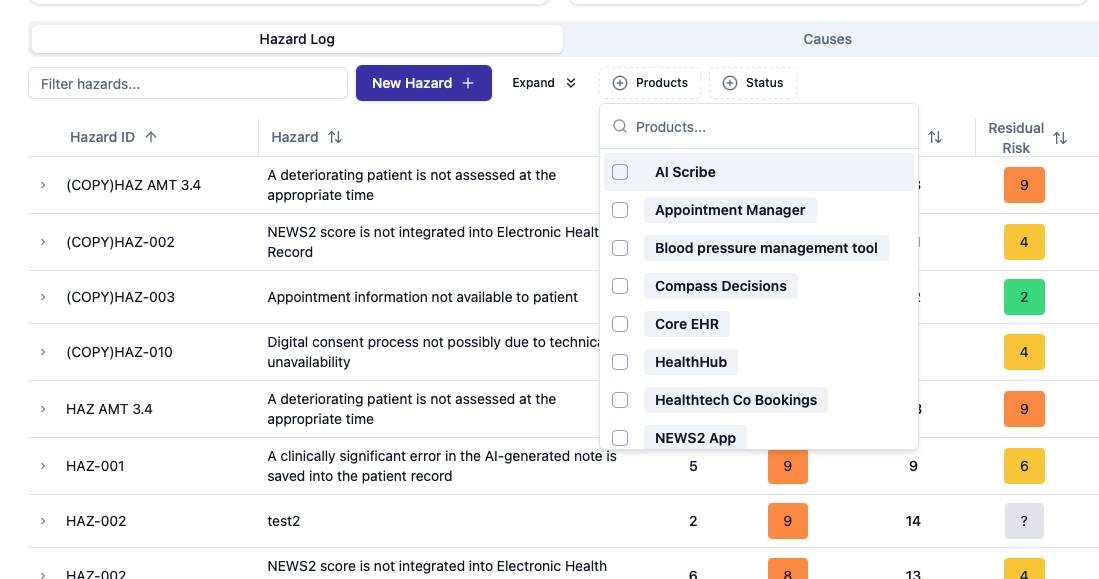Open the Products filter dropdown
The height and width of the screenshot is (579, 1099).
[650, 83]
